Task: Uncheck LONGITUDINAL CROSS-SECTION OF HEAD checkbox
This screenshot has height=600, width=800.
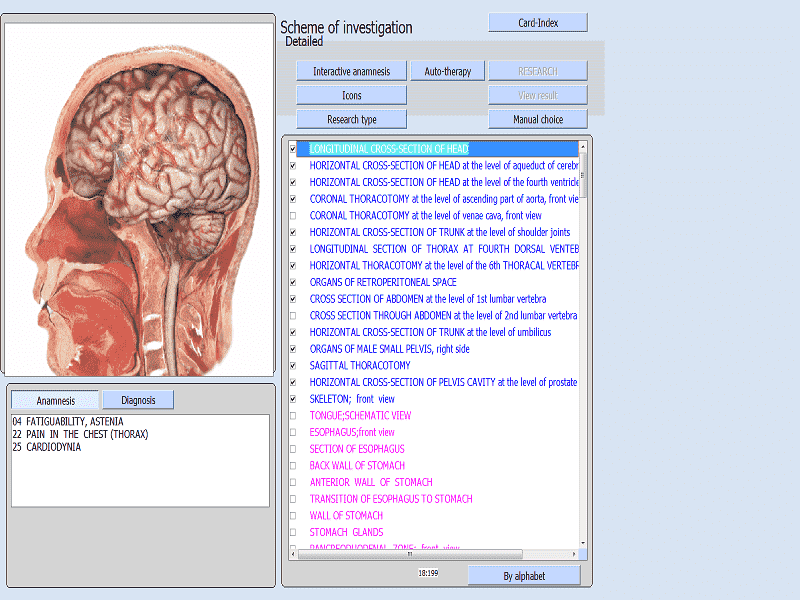Action: tap(293, 149)
